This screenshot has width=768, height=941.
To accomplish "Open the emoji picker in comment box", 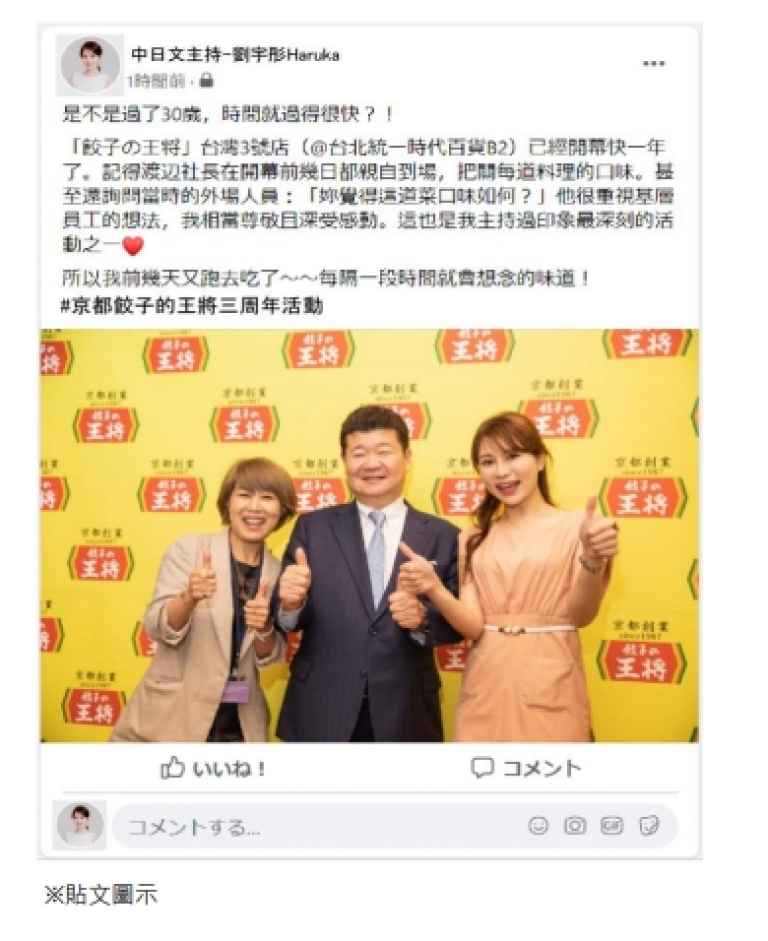I will click(x=538, y=826).
